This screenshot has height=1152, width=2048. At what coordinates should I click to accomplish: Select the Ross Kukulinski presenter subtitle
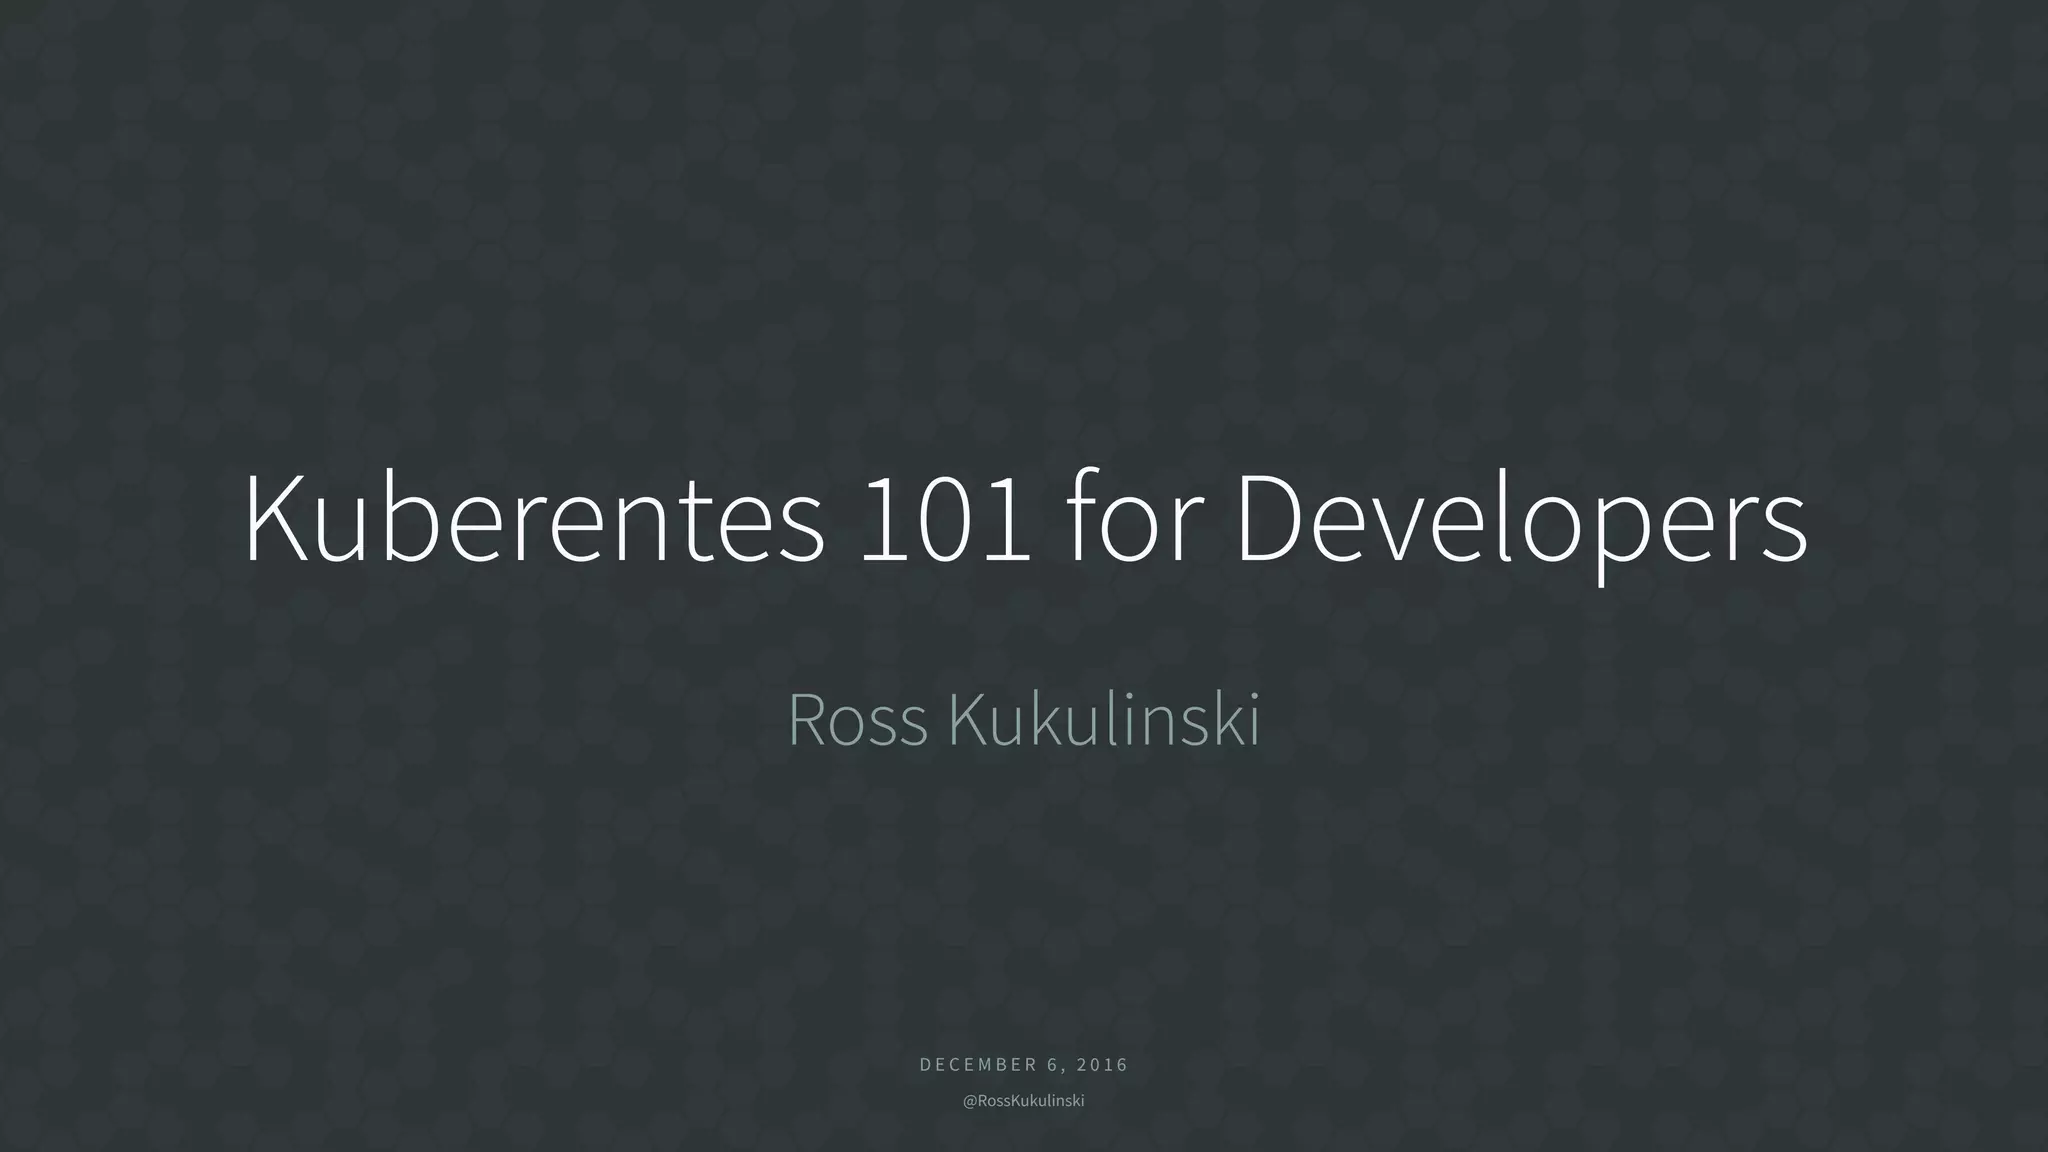[x=1024, y=720]
